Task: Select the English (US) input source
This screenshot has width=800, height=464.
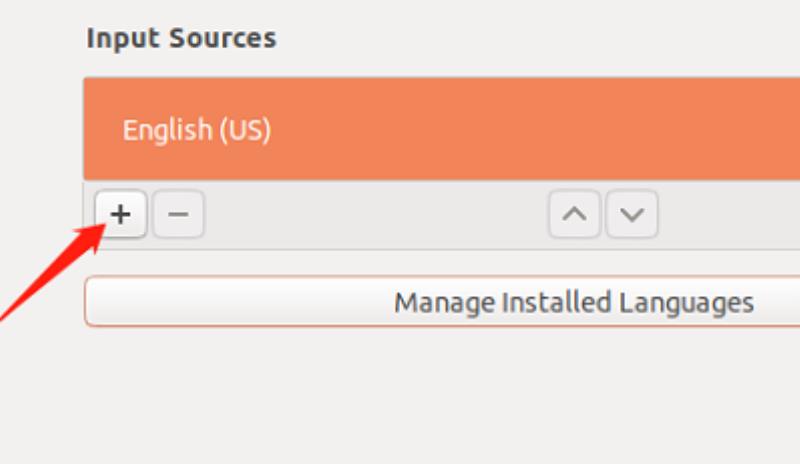Action: [x=442, y=129]
